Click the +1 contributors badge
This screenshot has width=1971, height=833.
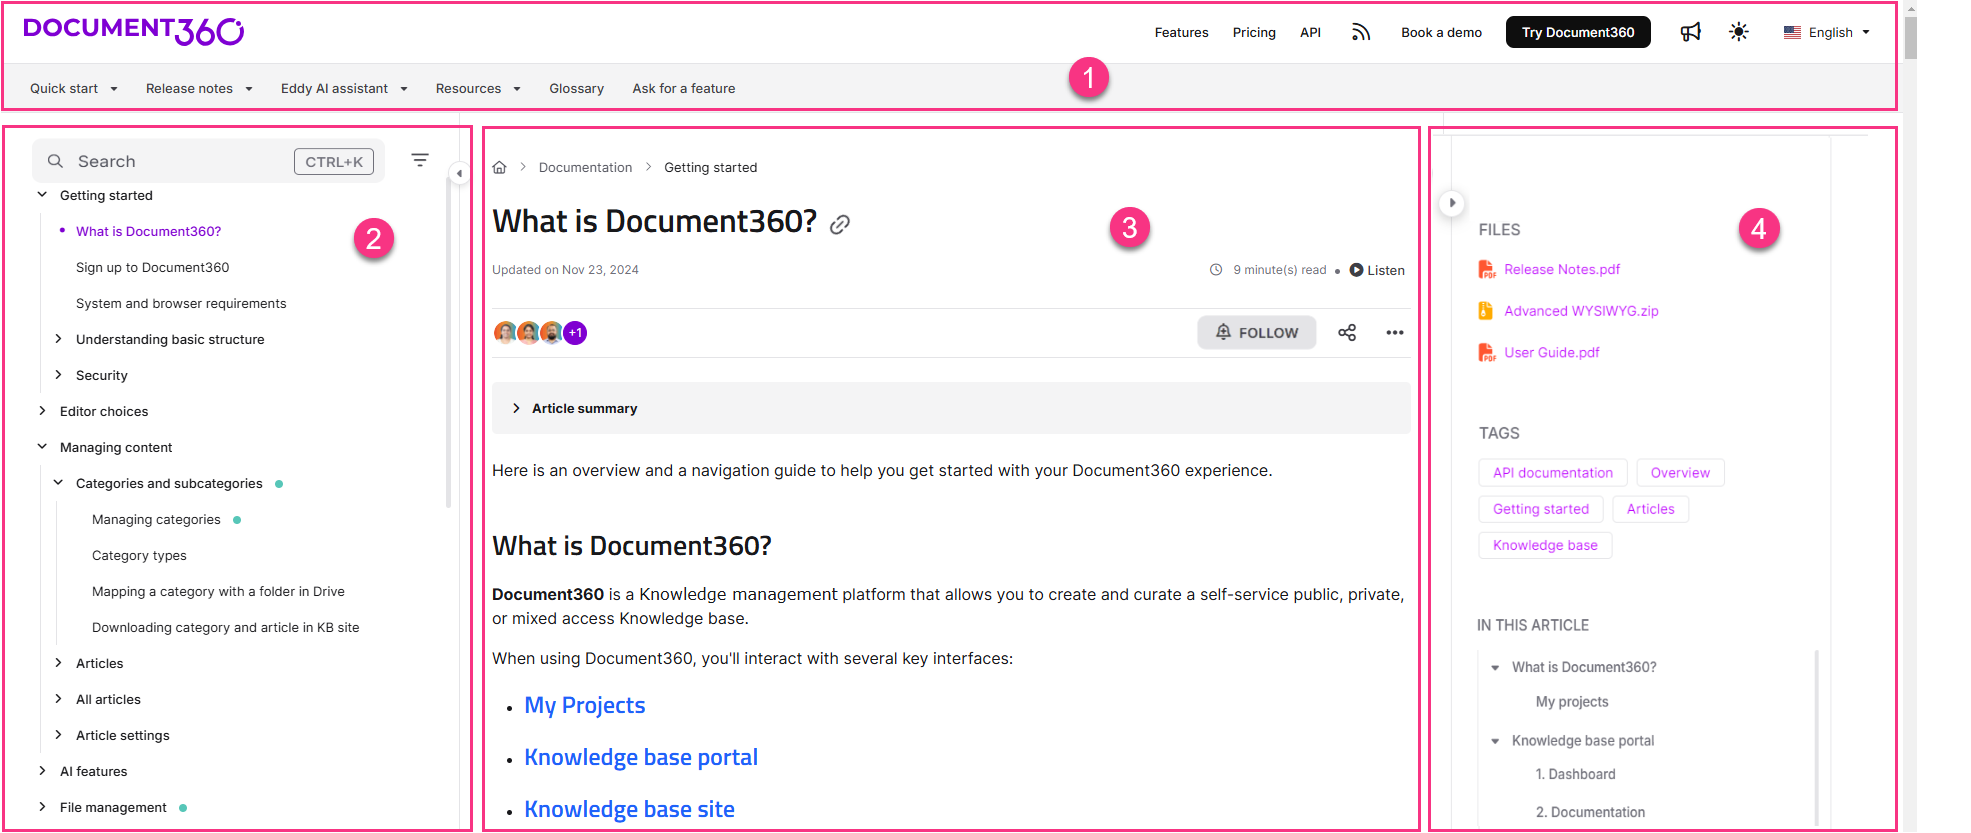[575, 333]
